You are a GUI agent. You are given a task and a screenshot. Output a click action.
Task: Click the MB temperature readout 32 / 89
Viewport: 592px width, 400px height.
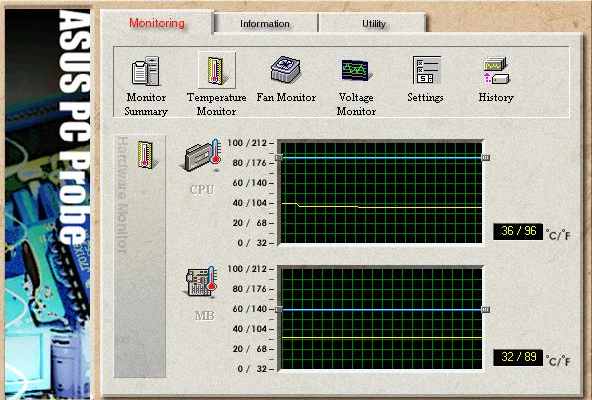coord(518,357)
